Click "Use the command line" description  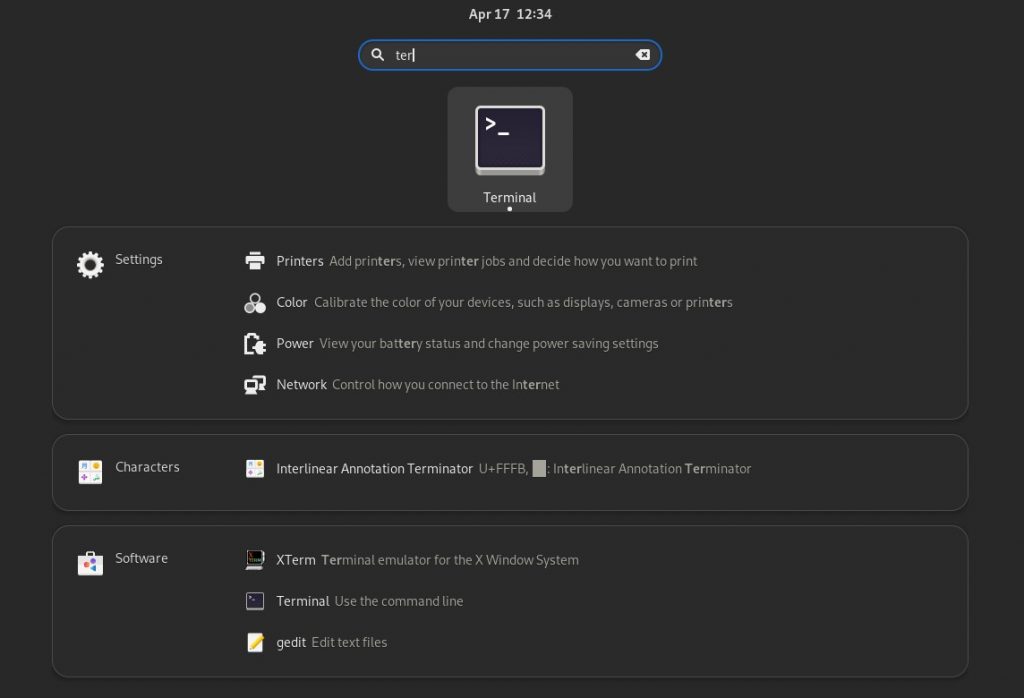click(x=399, y=601)
